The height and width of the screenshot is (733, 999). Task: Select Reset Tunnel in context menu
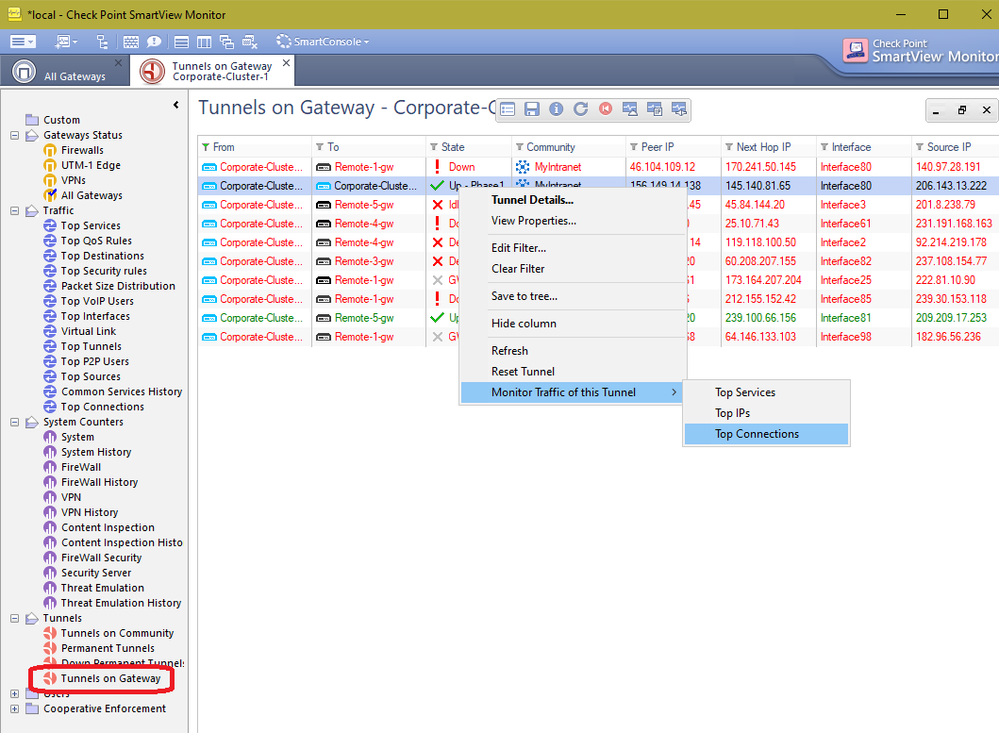[x=523, y=371]
